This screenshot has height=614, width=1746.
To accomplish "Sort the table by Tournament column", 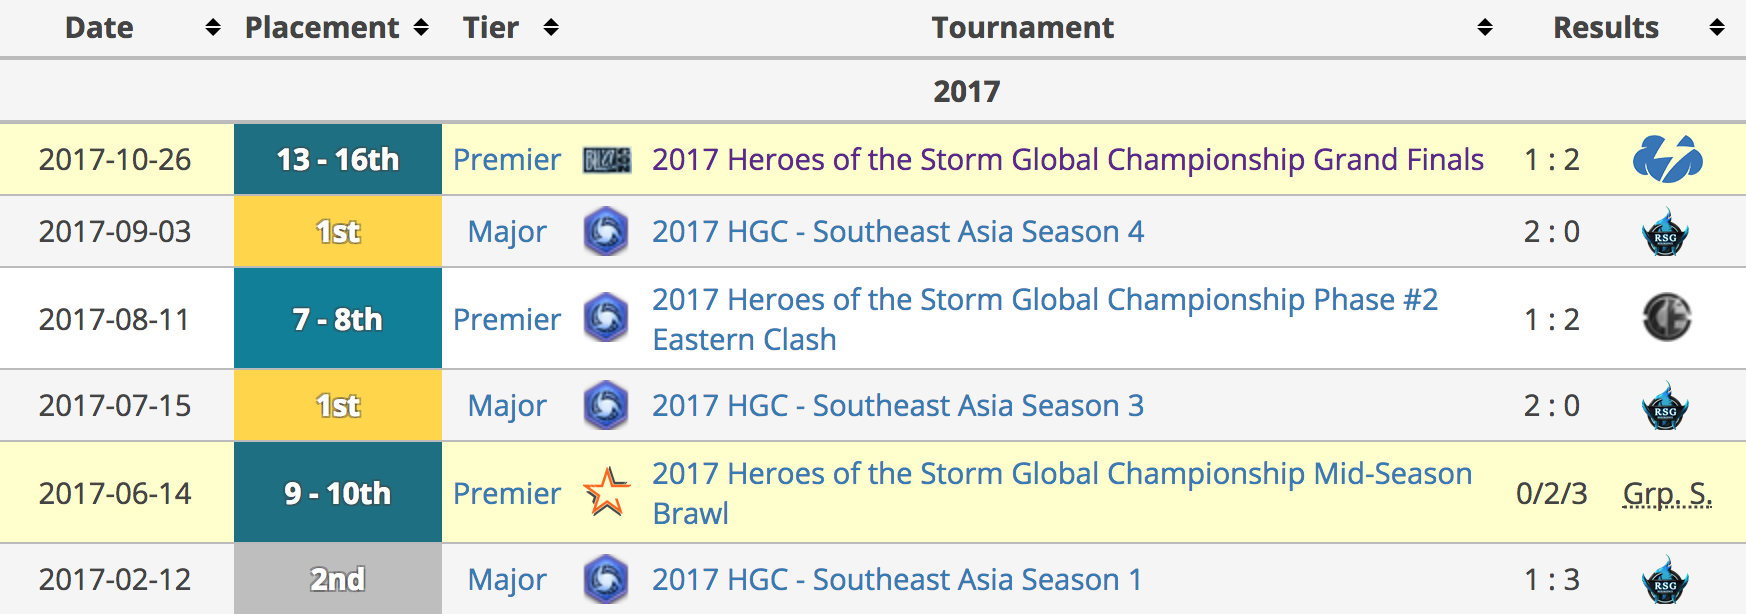I will (1485, 28).
